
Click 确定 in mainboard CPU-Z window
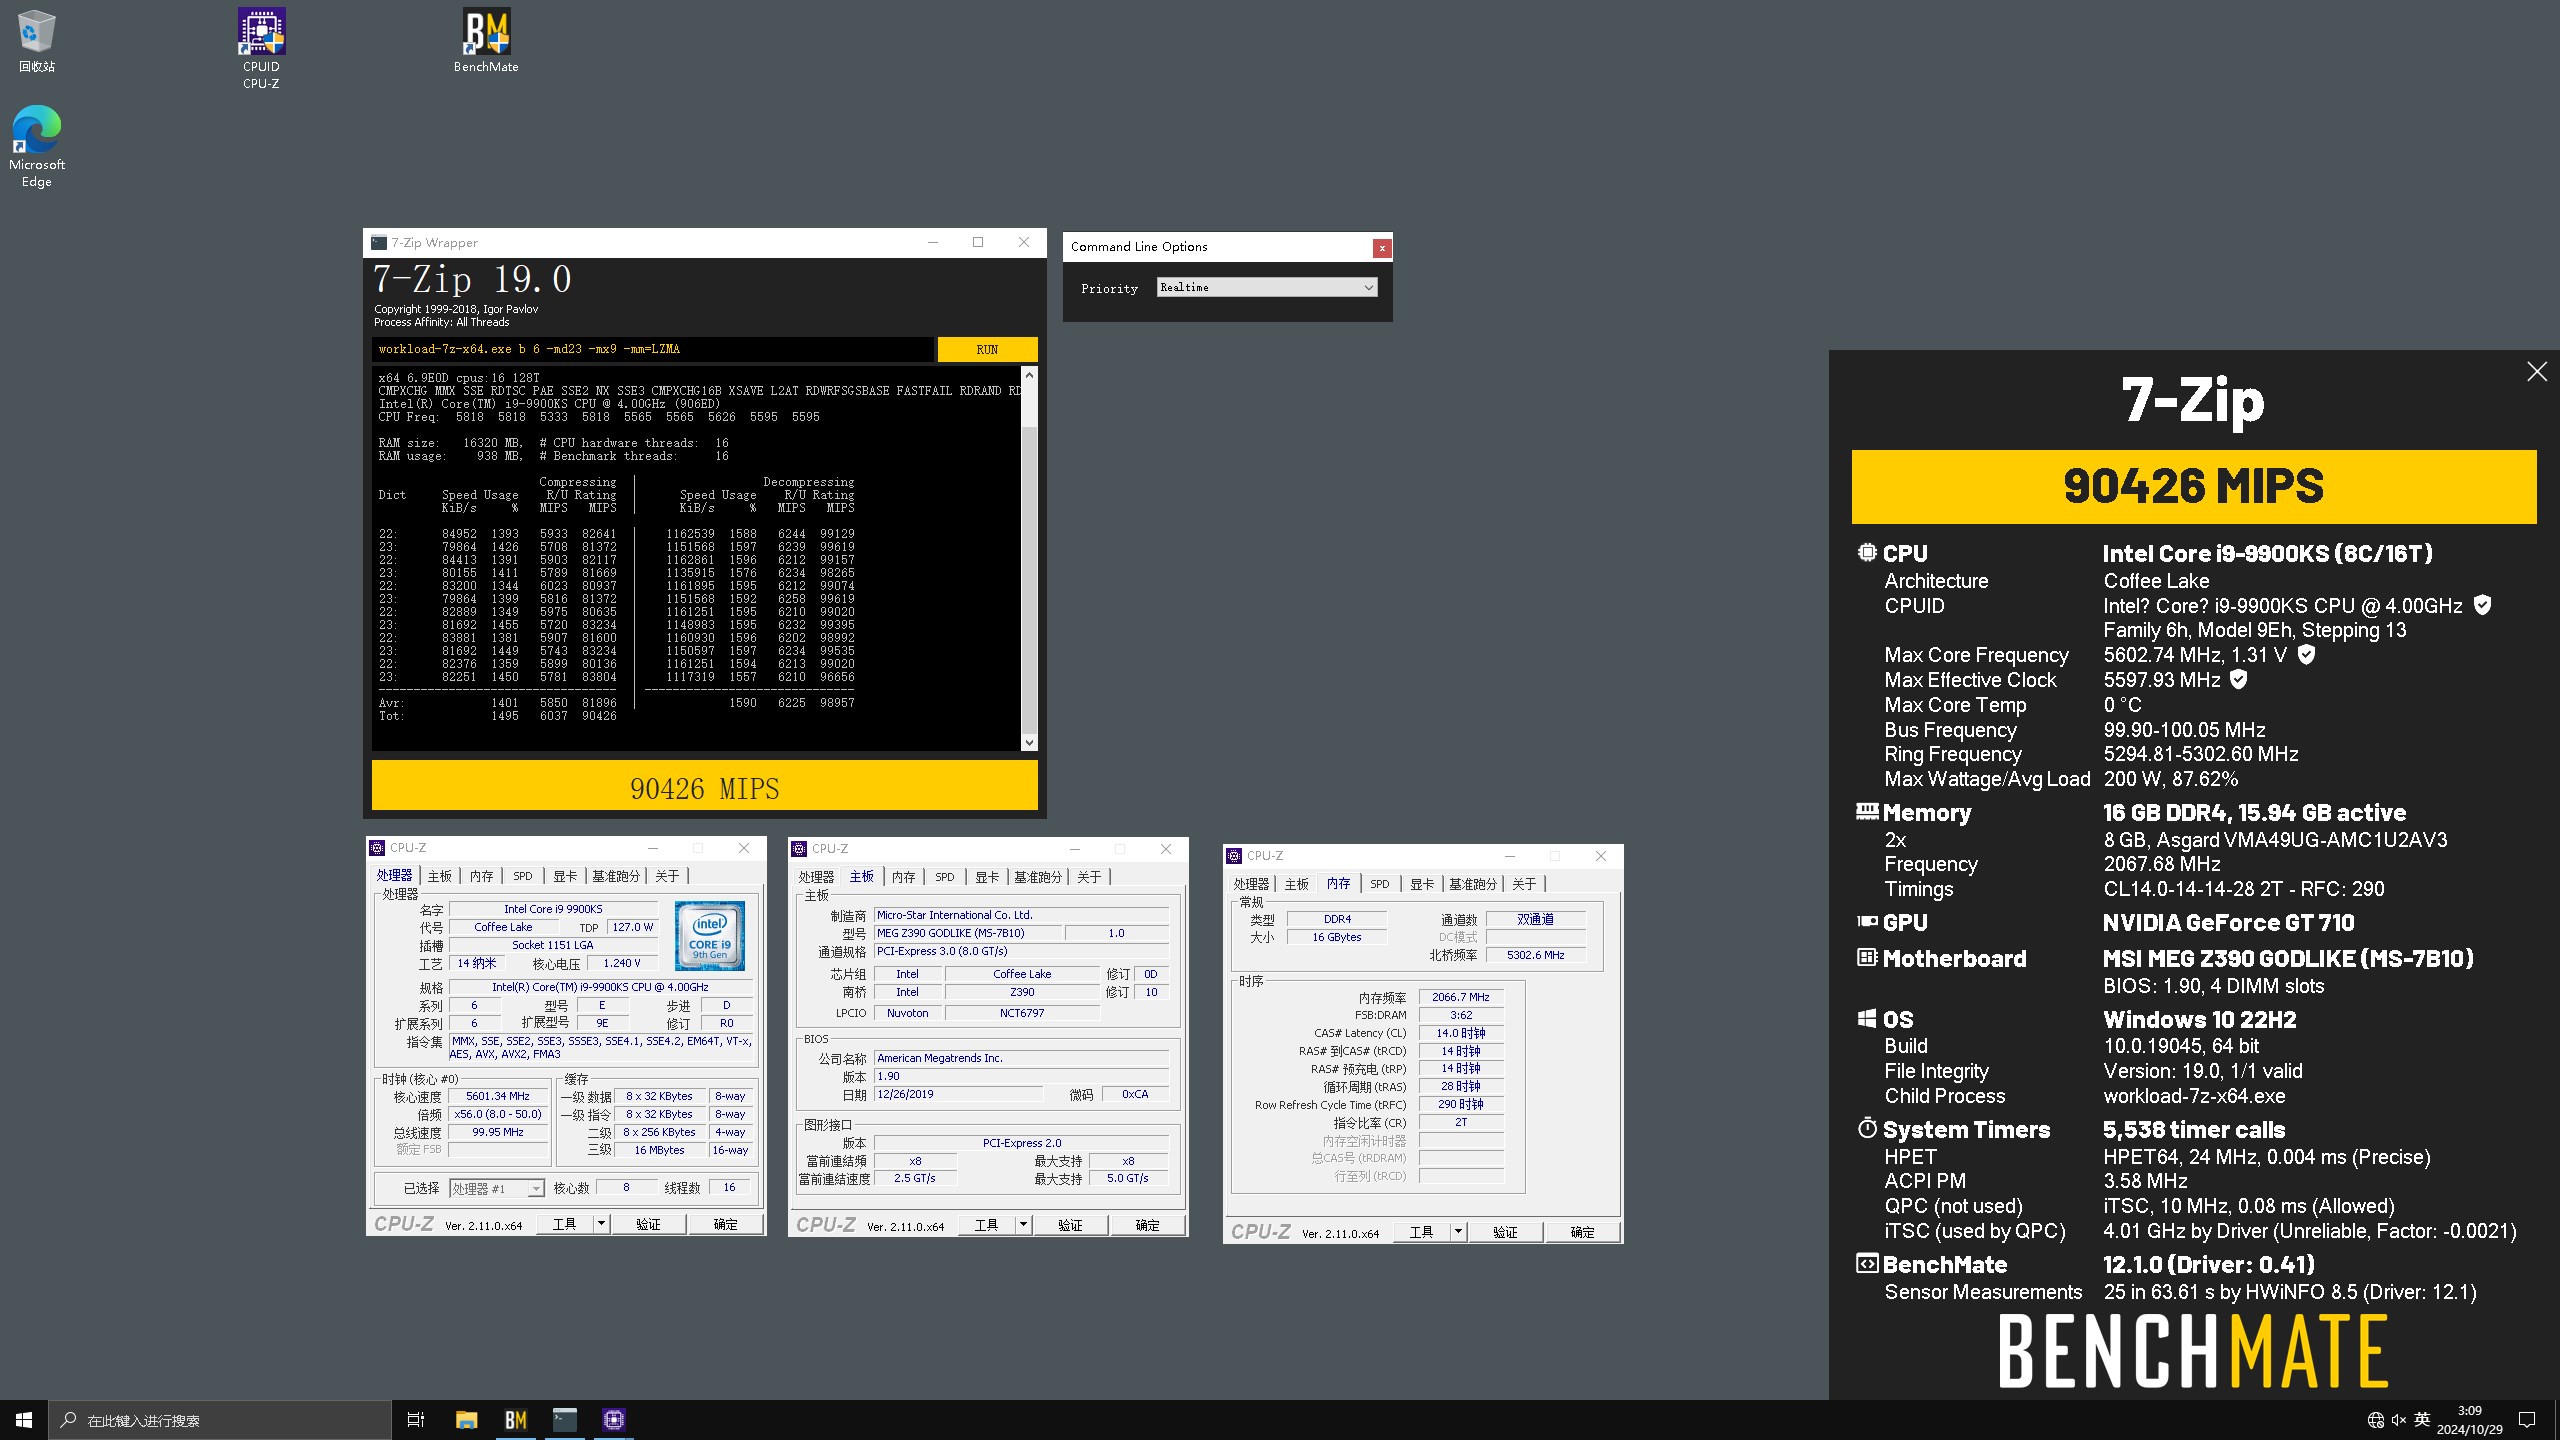[x=1147, y=1225]
